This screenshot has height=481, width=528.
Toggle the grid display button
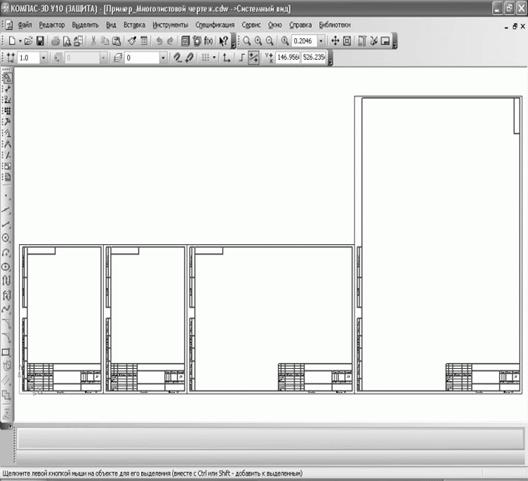205,58
